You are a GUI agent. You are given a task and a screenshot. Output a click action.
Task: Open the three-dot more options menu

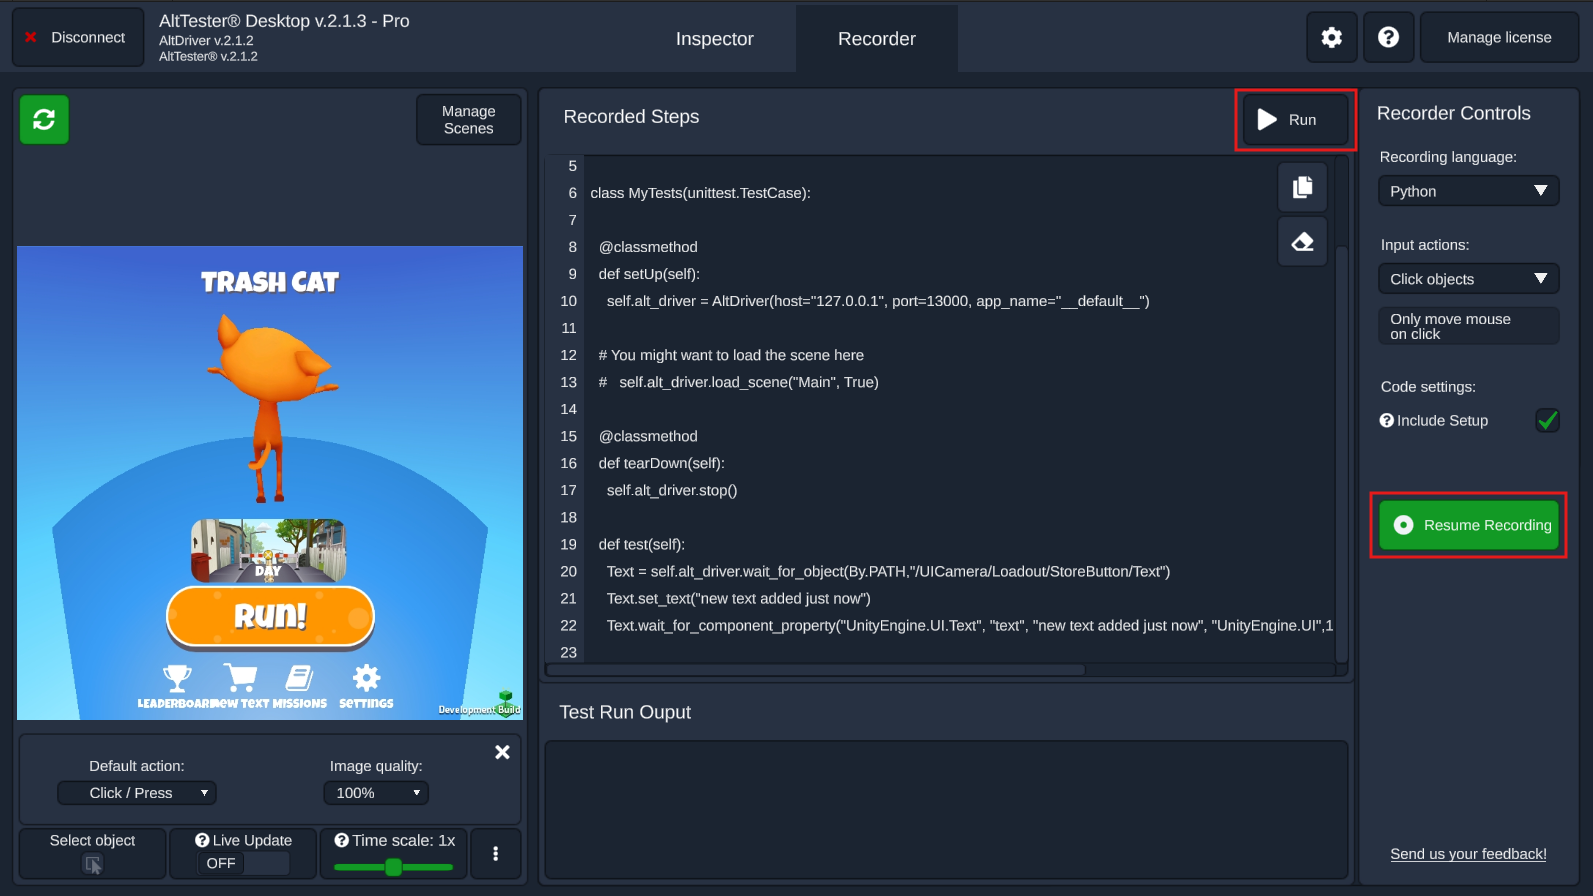(495, 853)
